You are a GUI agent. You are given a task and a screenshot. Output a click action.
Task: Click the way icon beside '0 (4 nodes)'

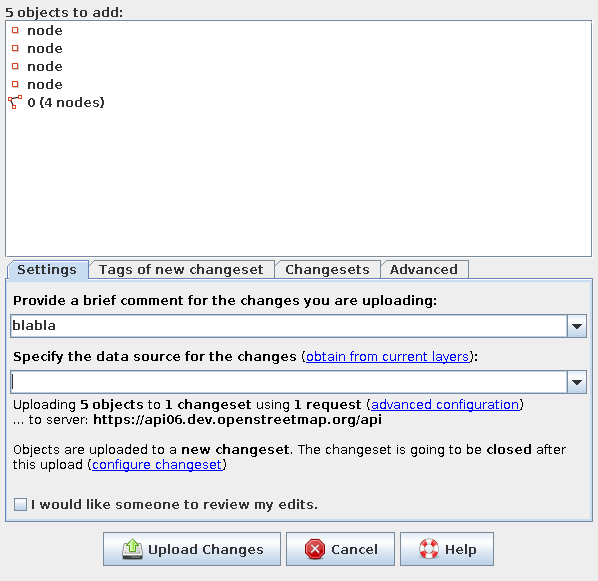(x=15, y=102)
